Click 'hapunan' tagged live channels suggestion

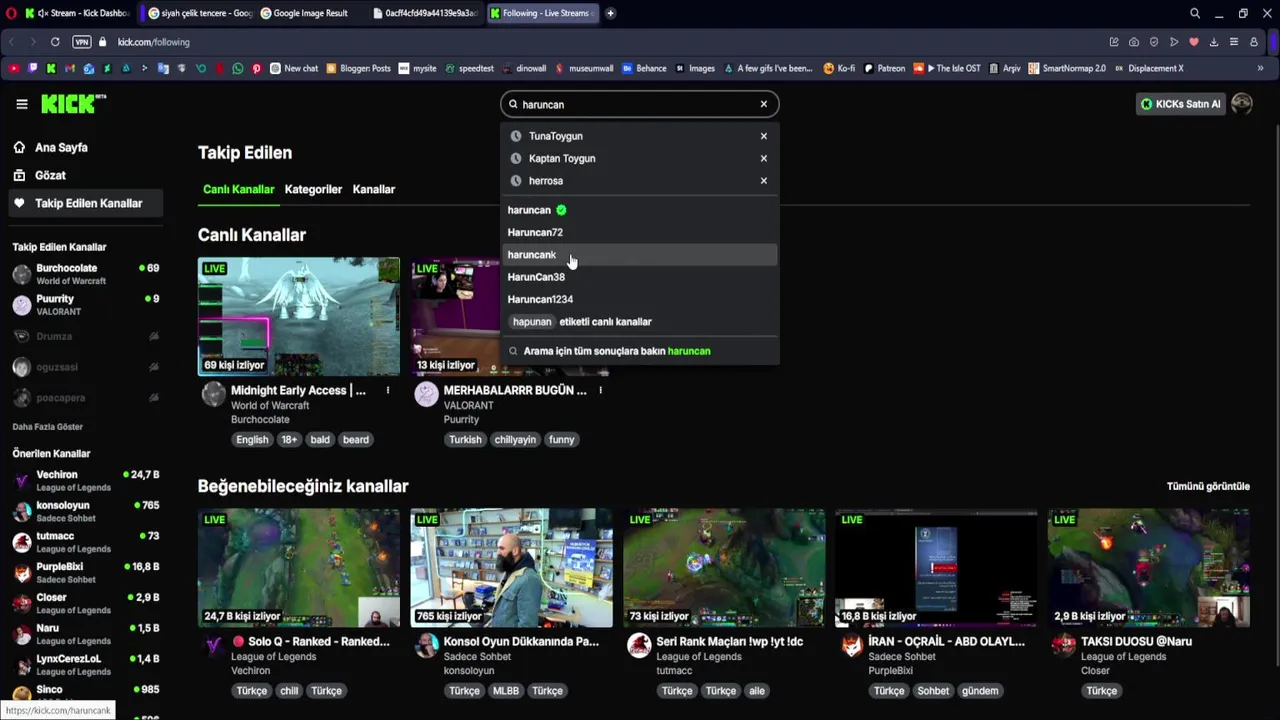[639, 322]
